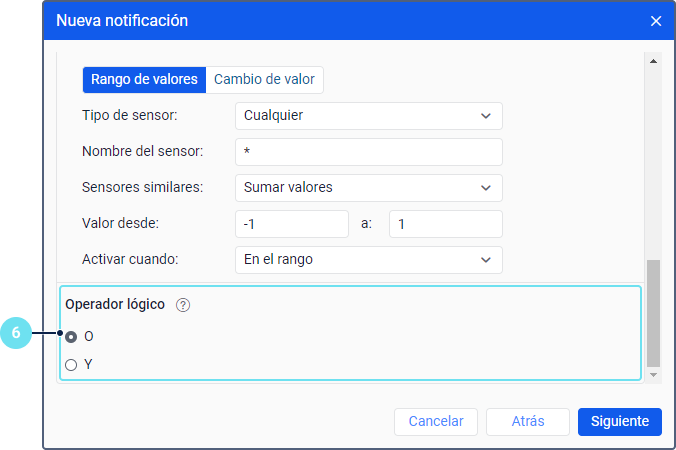The image size is (676, 450).
Task: Switch to the Cambio de valor tab
Action: [264, 80]
